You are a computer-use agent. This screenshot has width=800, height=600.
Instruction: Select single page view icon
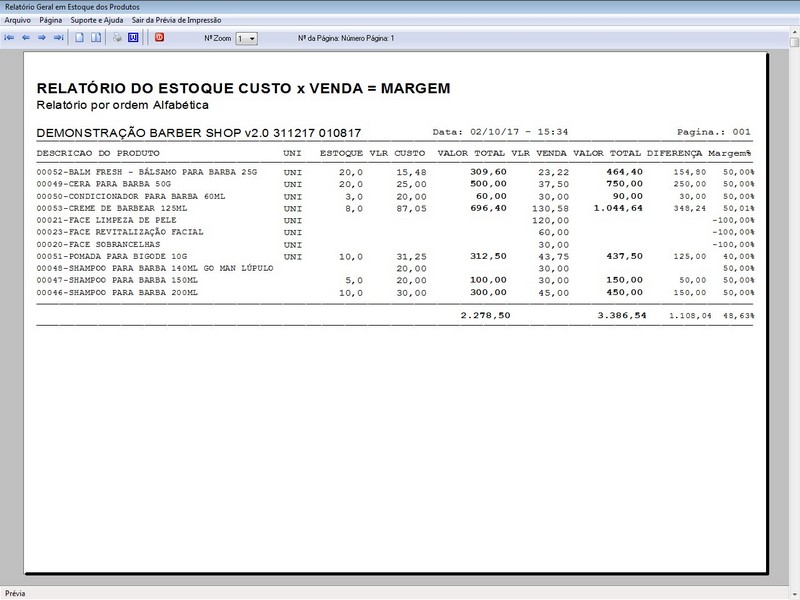[x=80, y=38]
